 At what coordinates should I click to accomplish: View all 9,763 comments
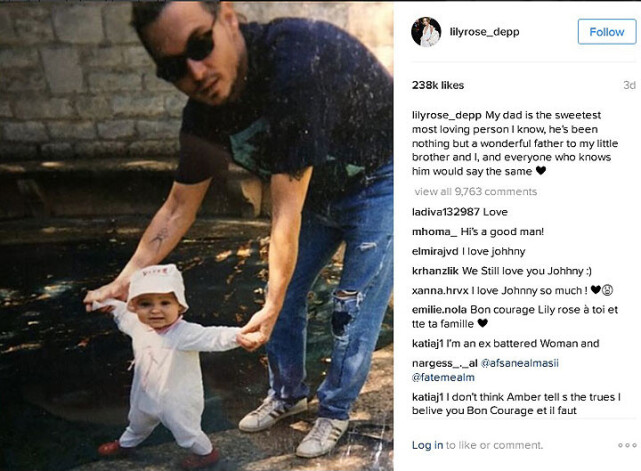(x=475, y=191)
